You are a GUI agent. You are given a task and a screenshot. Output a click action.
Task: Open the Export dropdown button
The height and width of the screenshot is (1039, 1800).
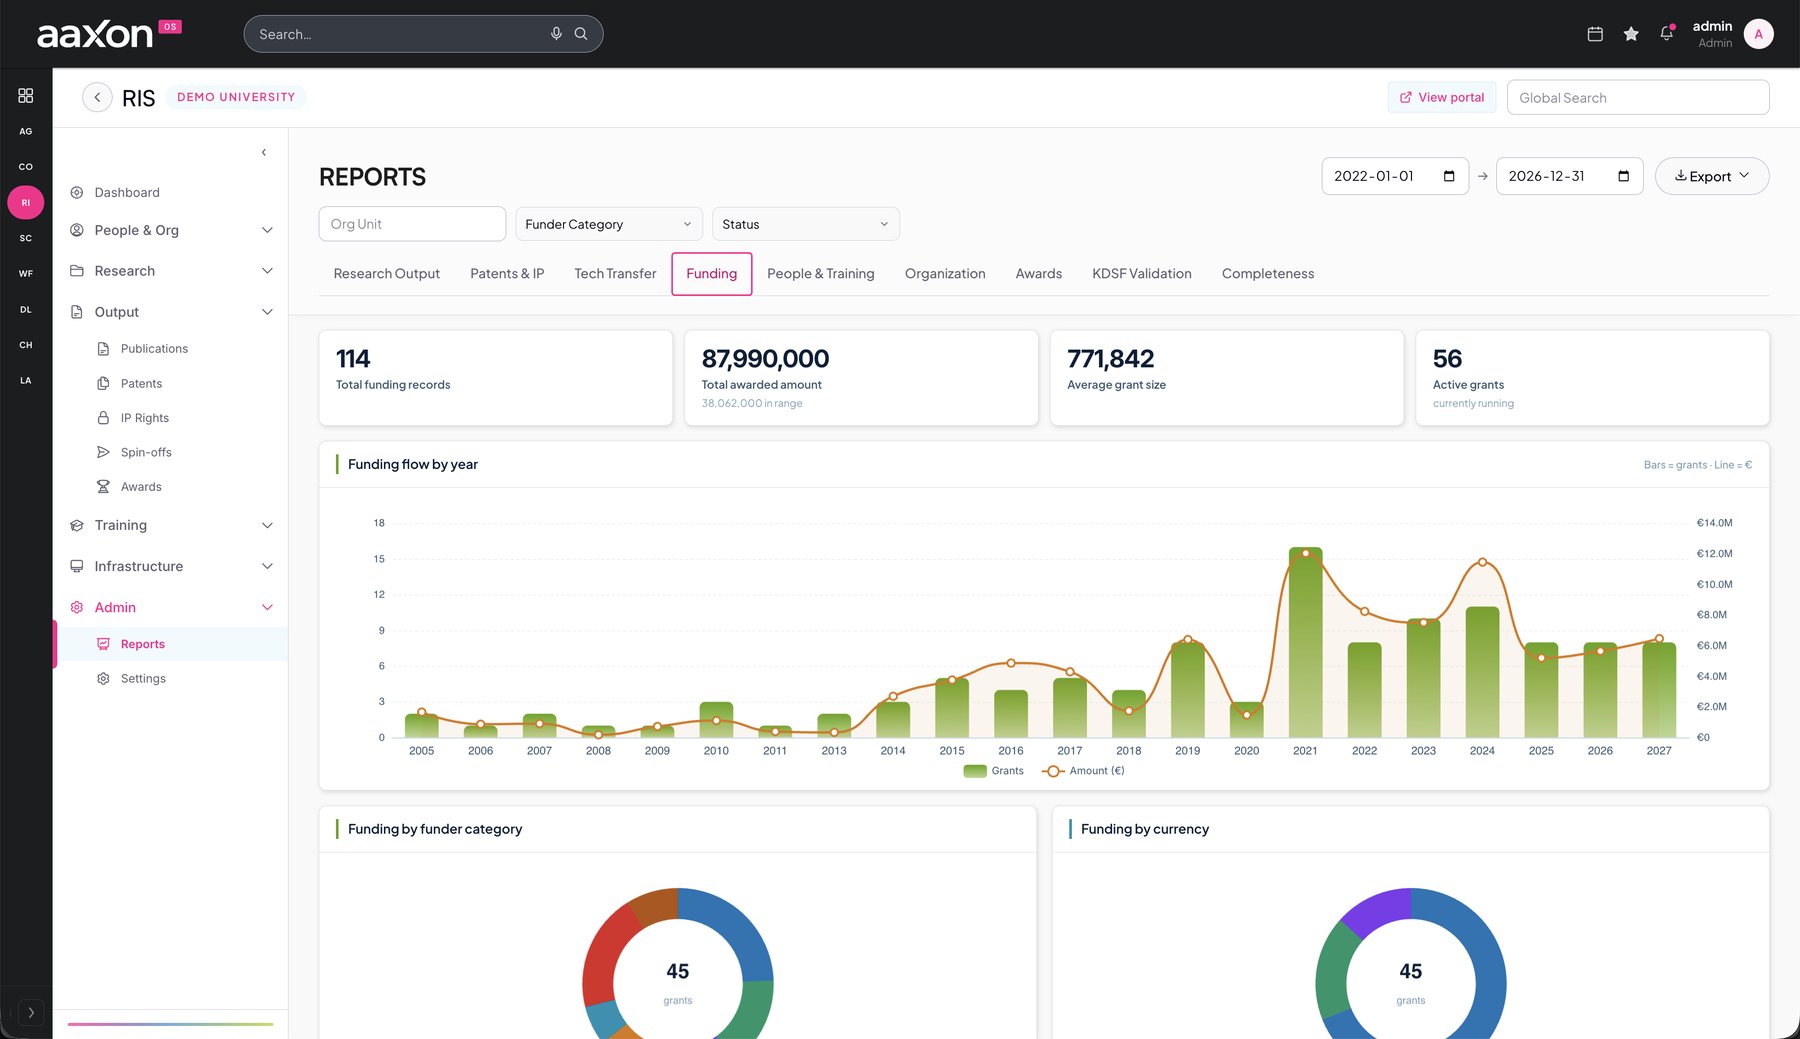(x=1712, y=176)
